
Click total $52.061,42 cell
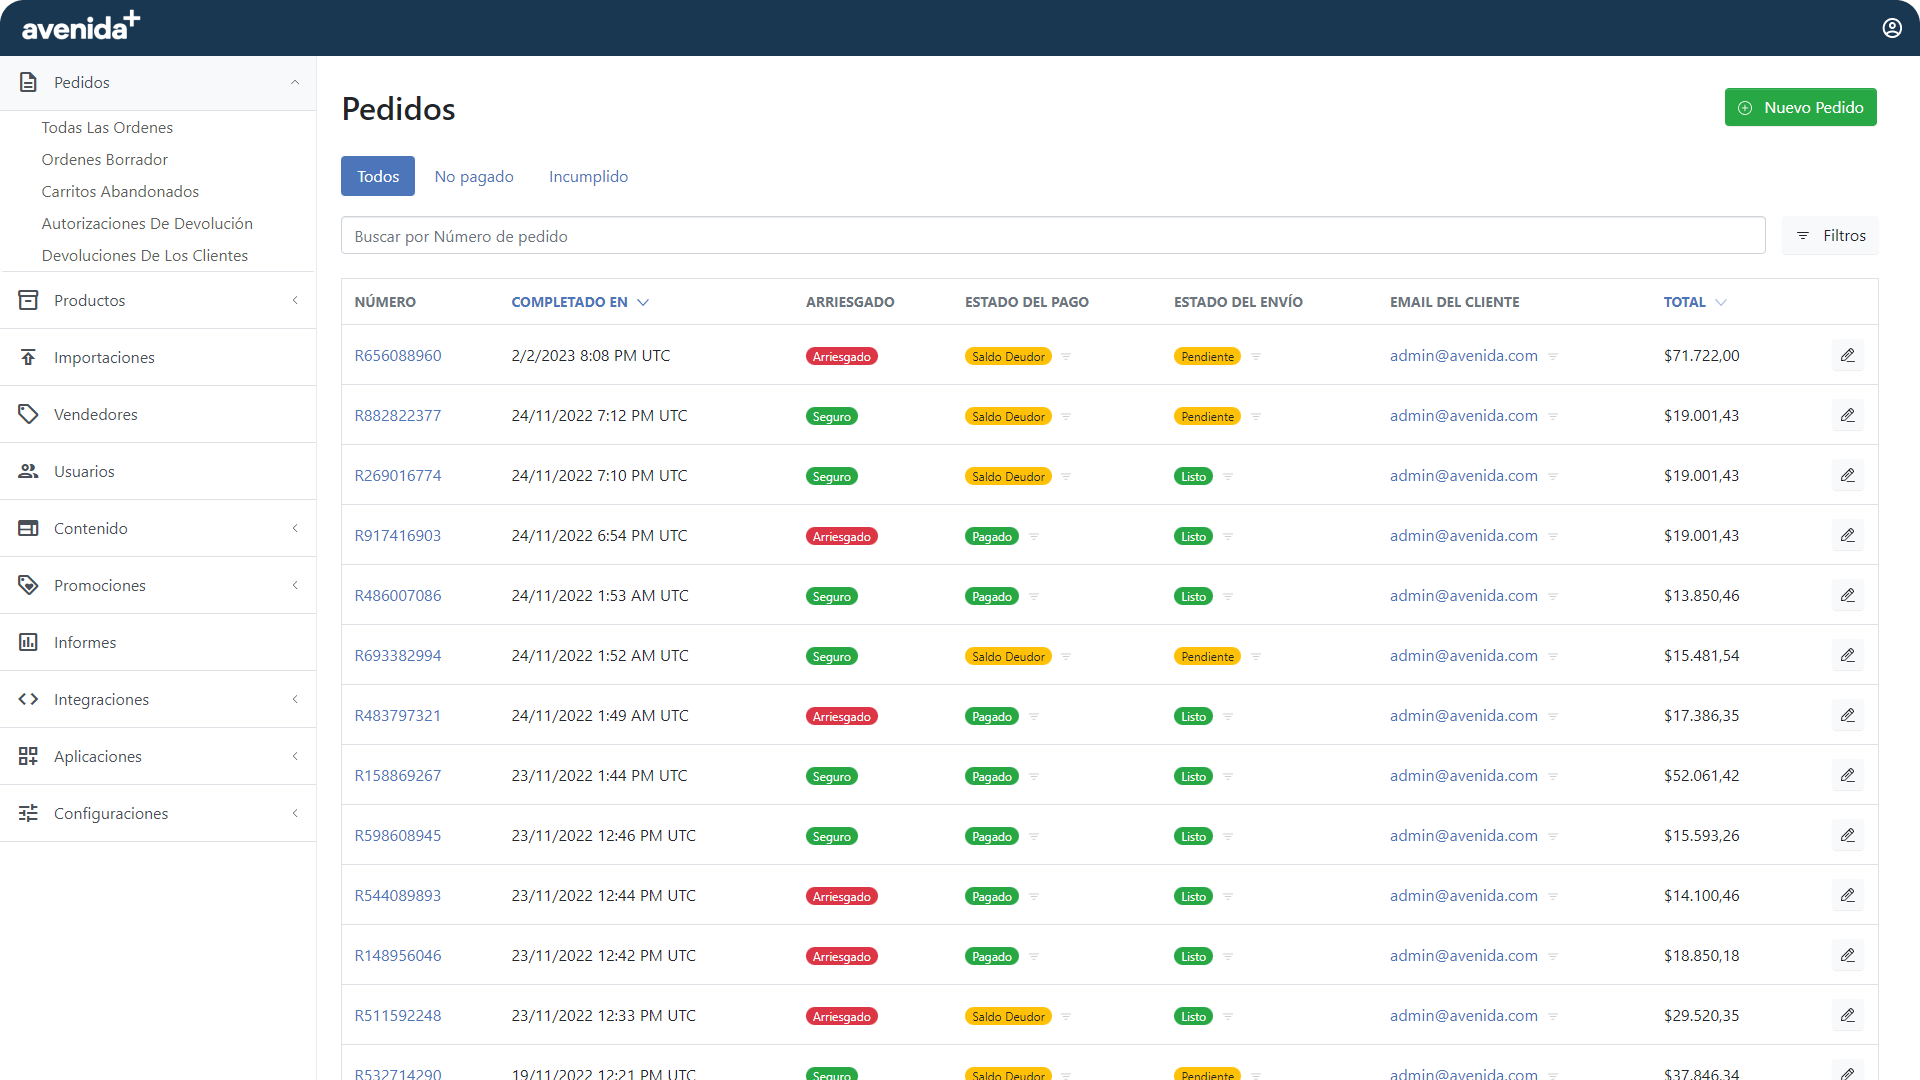coord(1702,775)
